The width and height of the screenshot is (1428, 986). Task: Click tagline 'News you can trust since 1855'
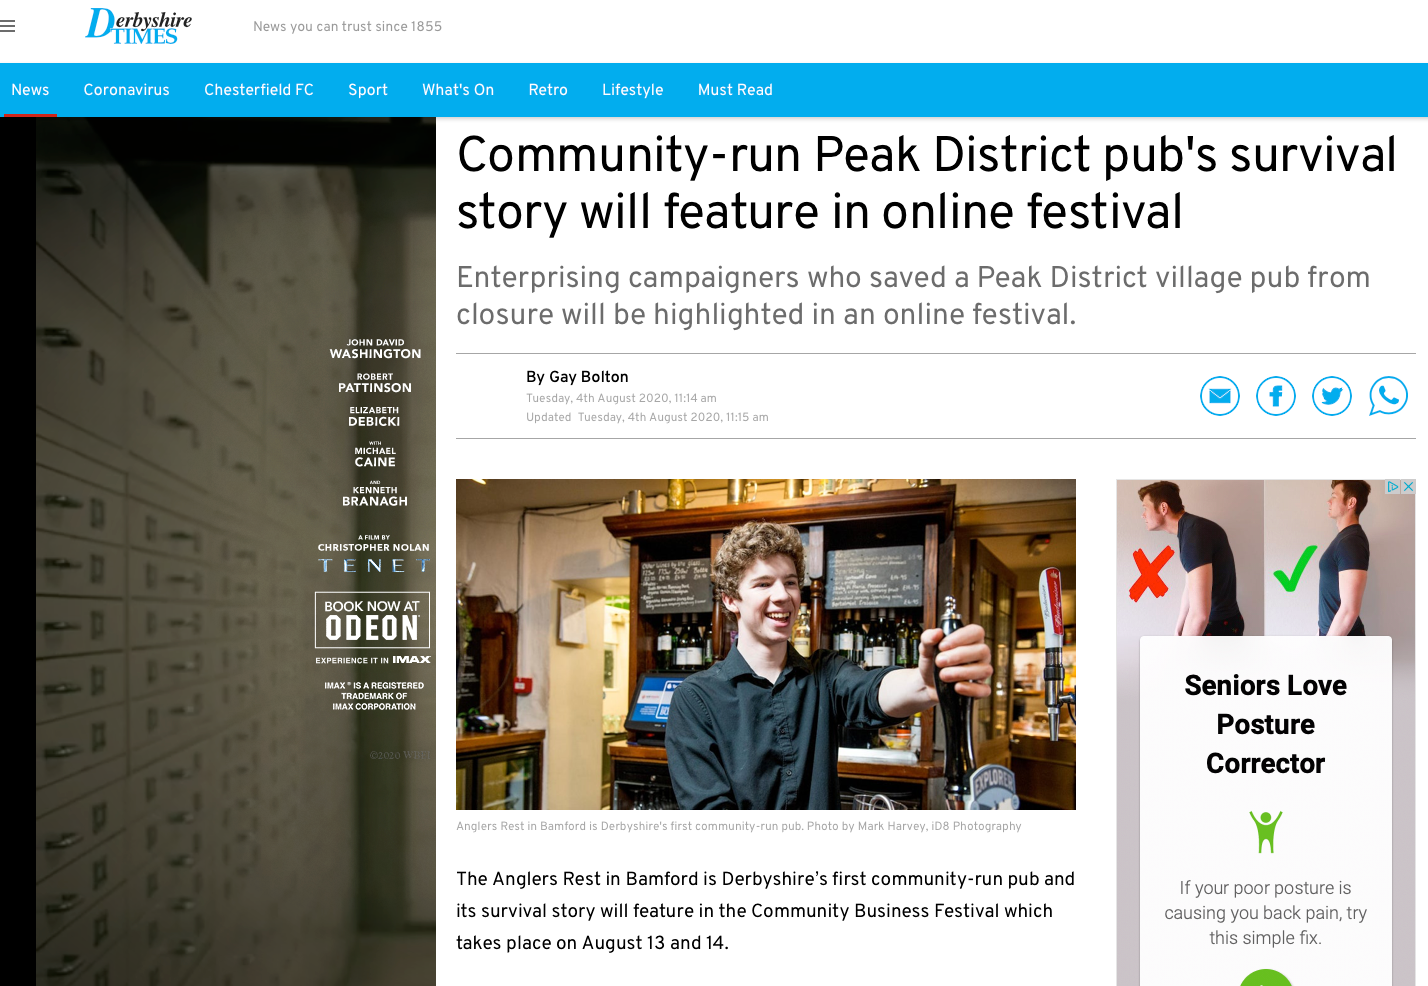(x=347, y=27)
